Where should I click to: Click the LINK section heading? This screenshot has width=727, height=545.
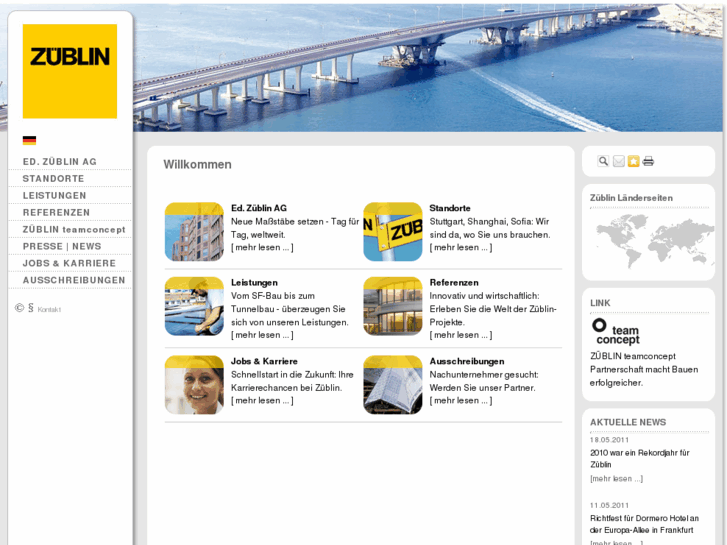pos(600,303)
